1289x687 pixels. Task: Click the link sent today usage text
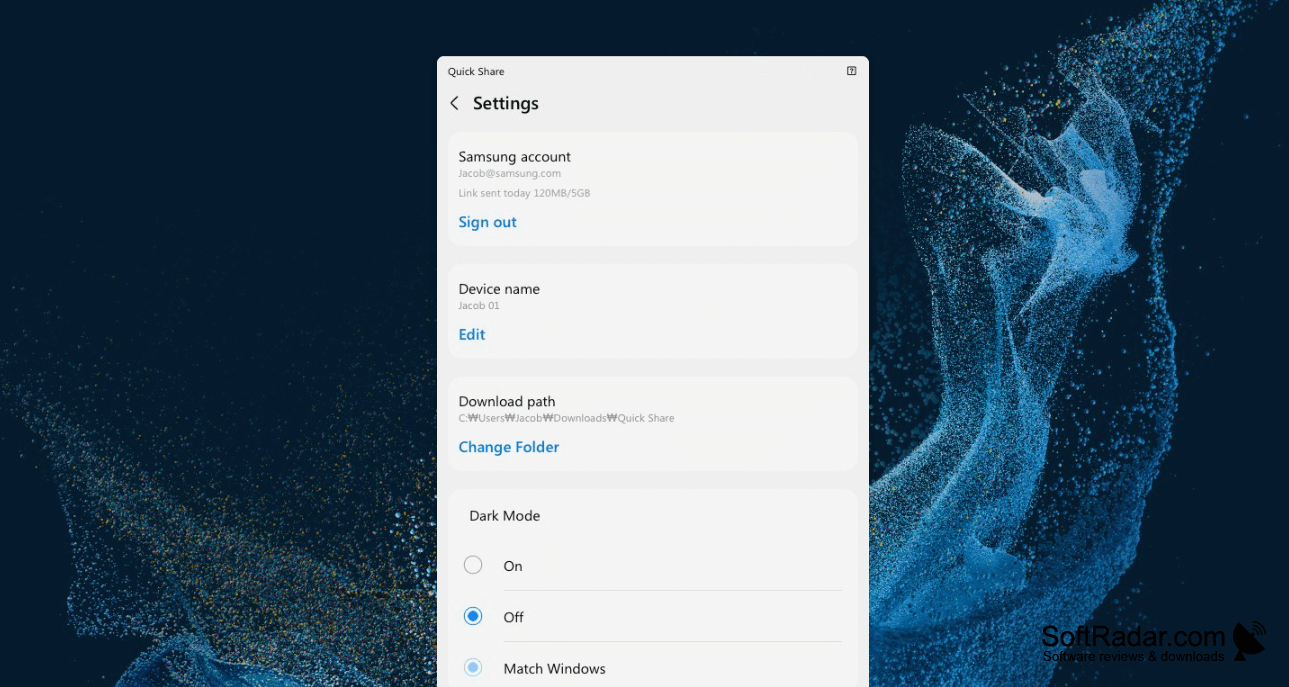click(x=524, y=193)
